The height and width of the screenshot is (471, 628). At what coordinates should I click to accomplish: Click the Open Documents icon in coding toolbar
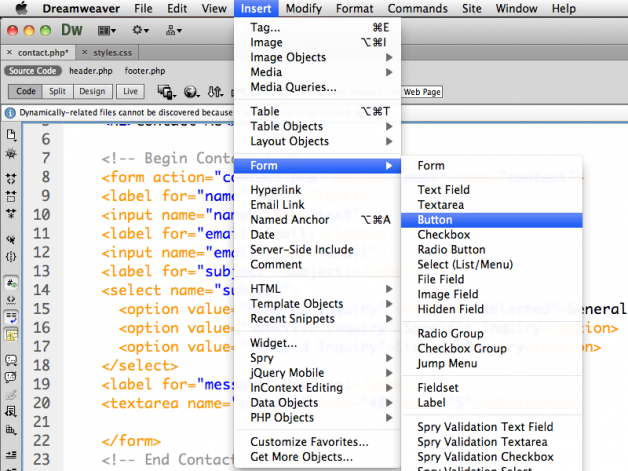(11, 135)
